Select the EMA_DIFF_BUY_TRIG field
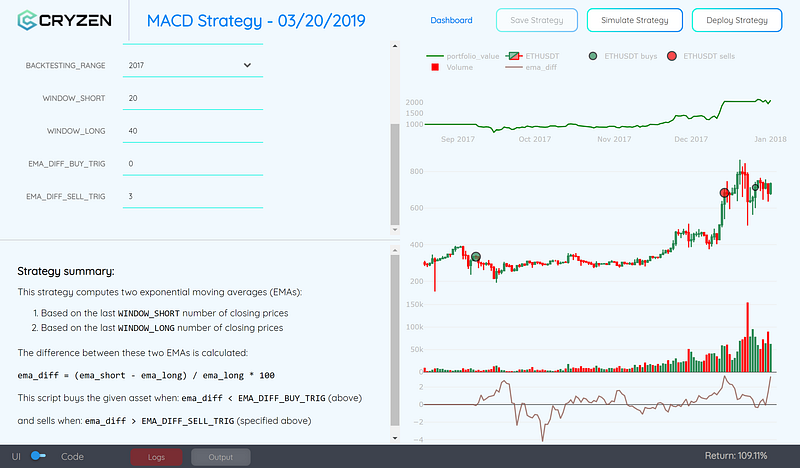 [x=193, y=163]
